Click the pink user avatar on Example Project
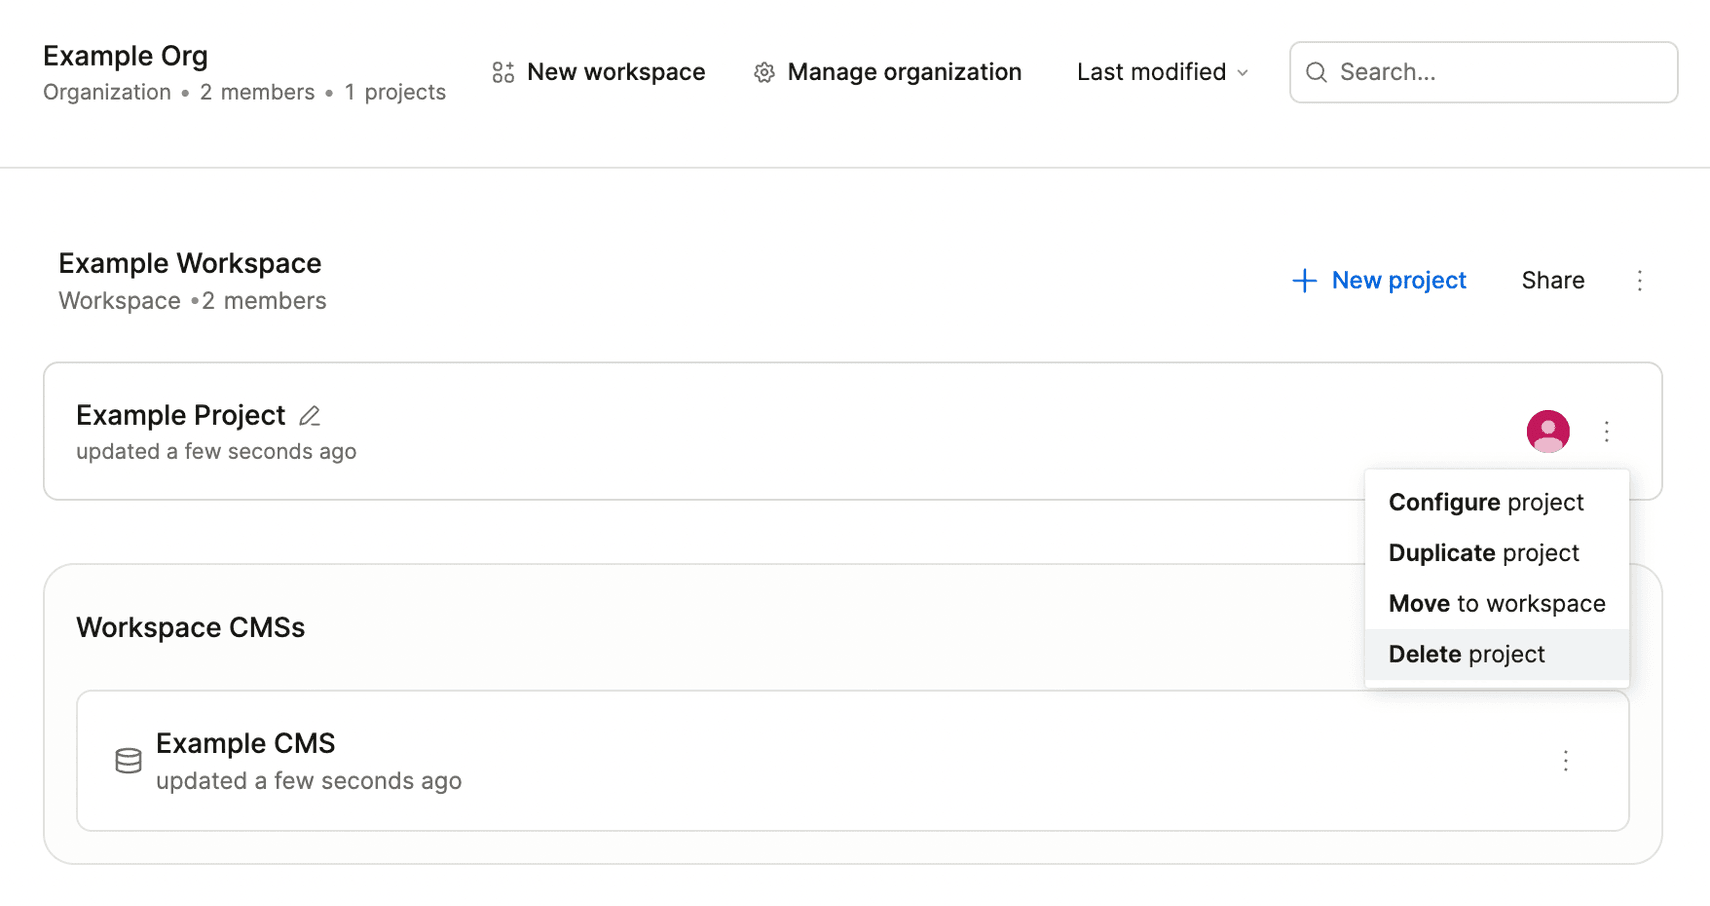The width and height of the screenshot is (1710, 906). click(1547, 431)
